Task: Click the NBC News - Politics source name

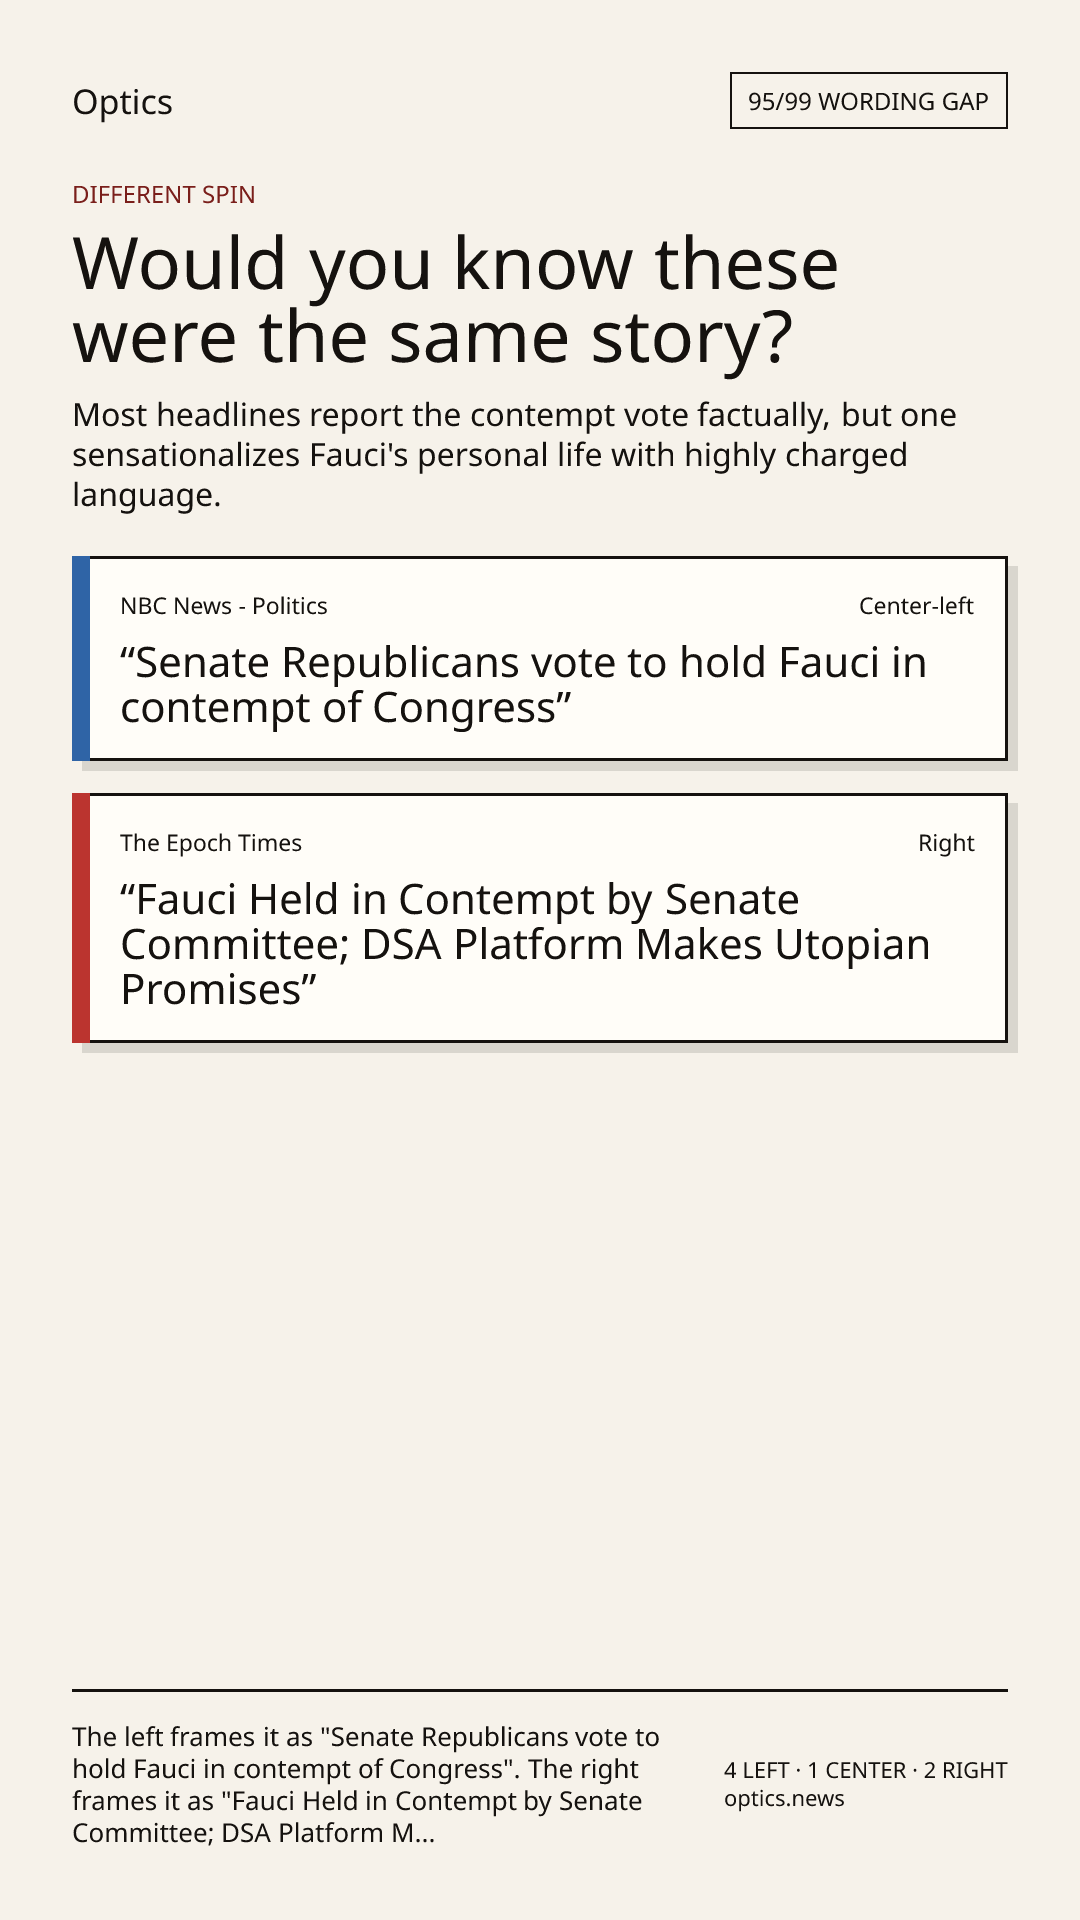Action: [224, 606]
